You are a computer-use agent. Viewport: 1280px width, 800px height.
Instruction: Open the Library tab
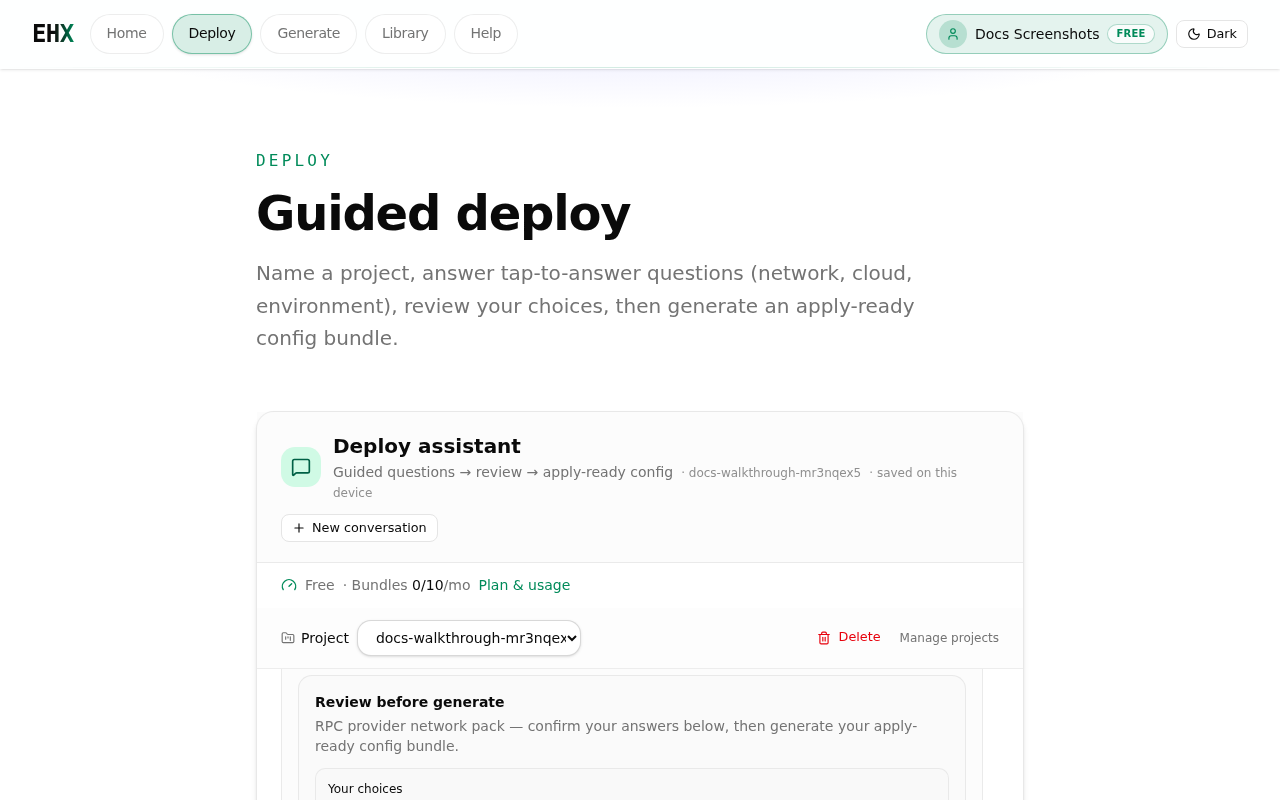(x=405, y=34)
